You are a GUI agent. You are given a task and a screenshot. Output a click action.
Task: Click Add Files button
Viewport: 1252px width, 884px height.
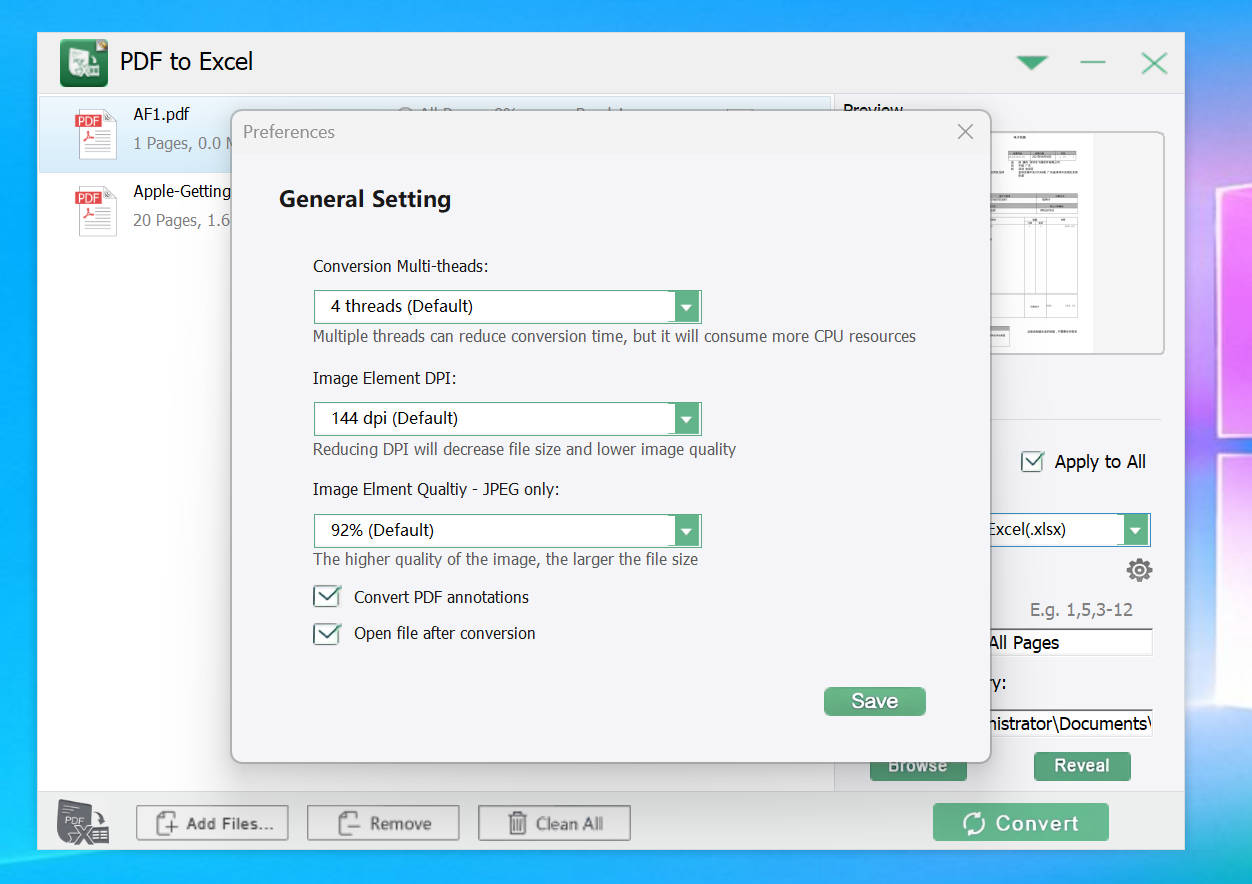tap(212, 823)
